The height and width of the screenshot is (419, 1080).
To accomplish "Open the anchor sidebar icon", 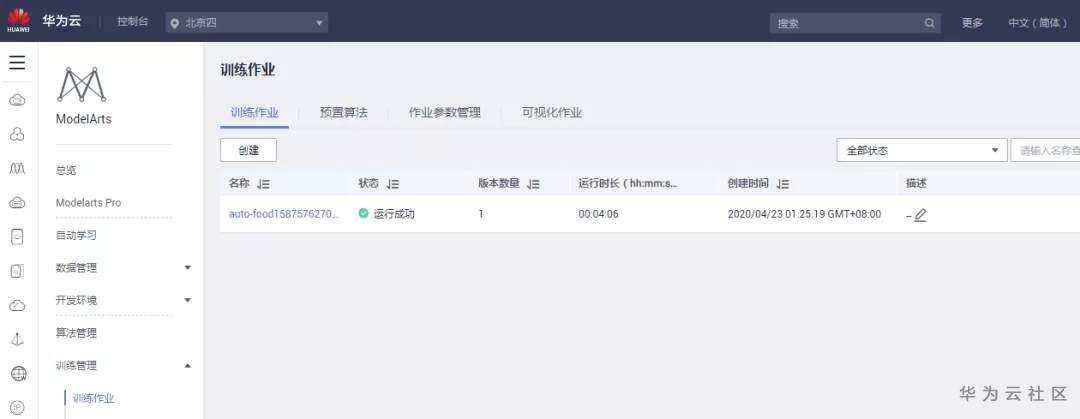I will pyautogui.click(x=17, y=339).
